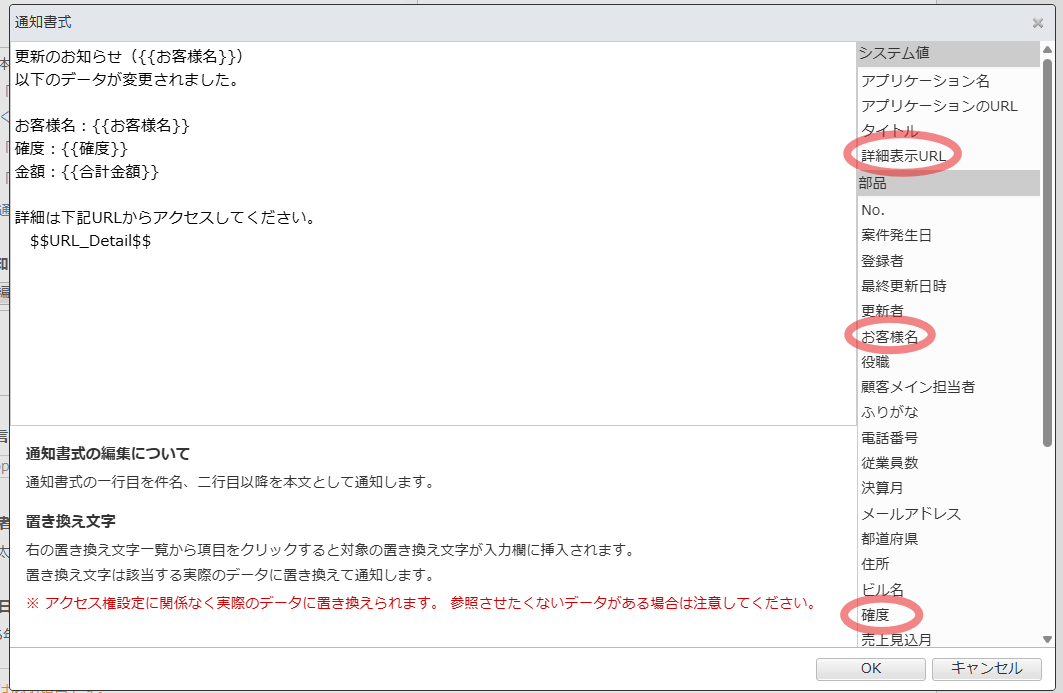Select タイトル in system values list
1063x693 pixels.
tap(889, 131)
